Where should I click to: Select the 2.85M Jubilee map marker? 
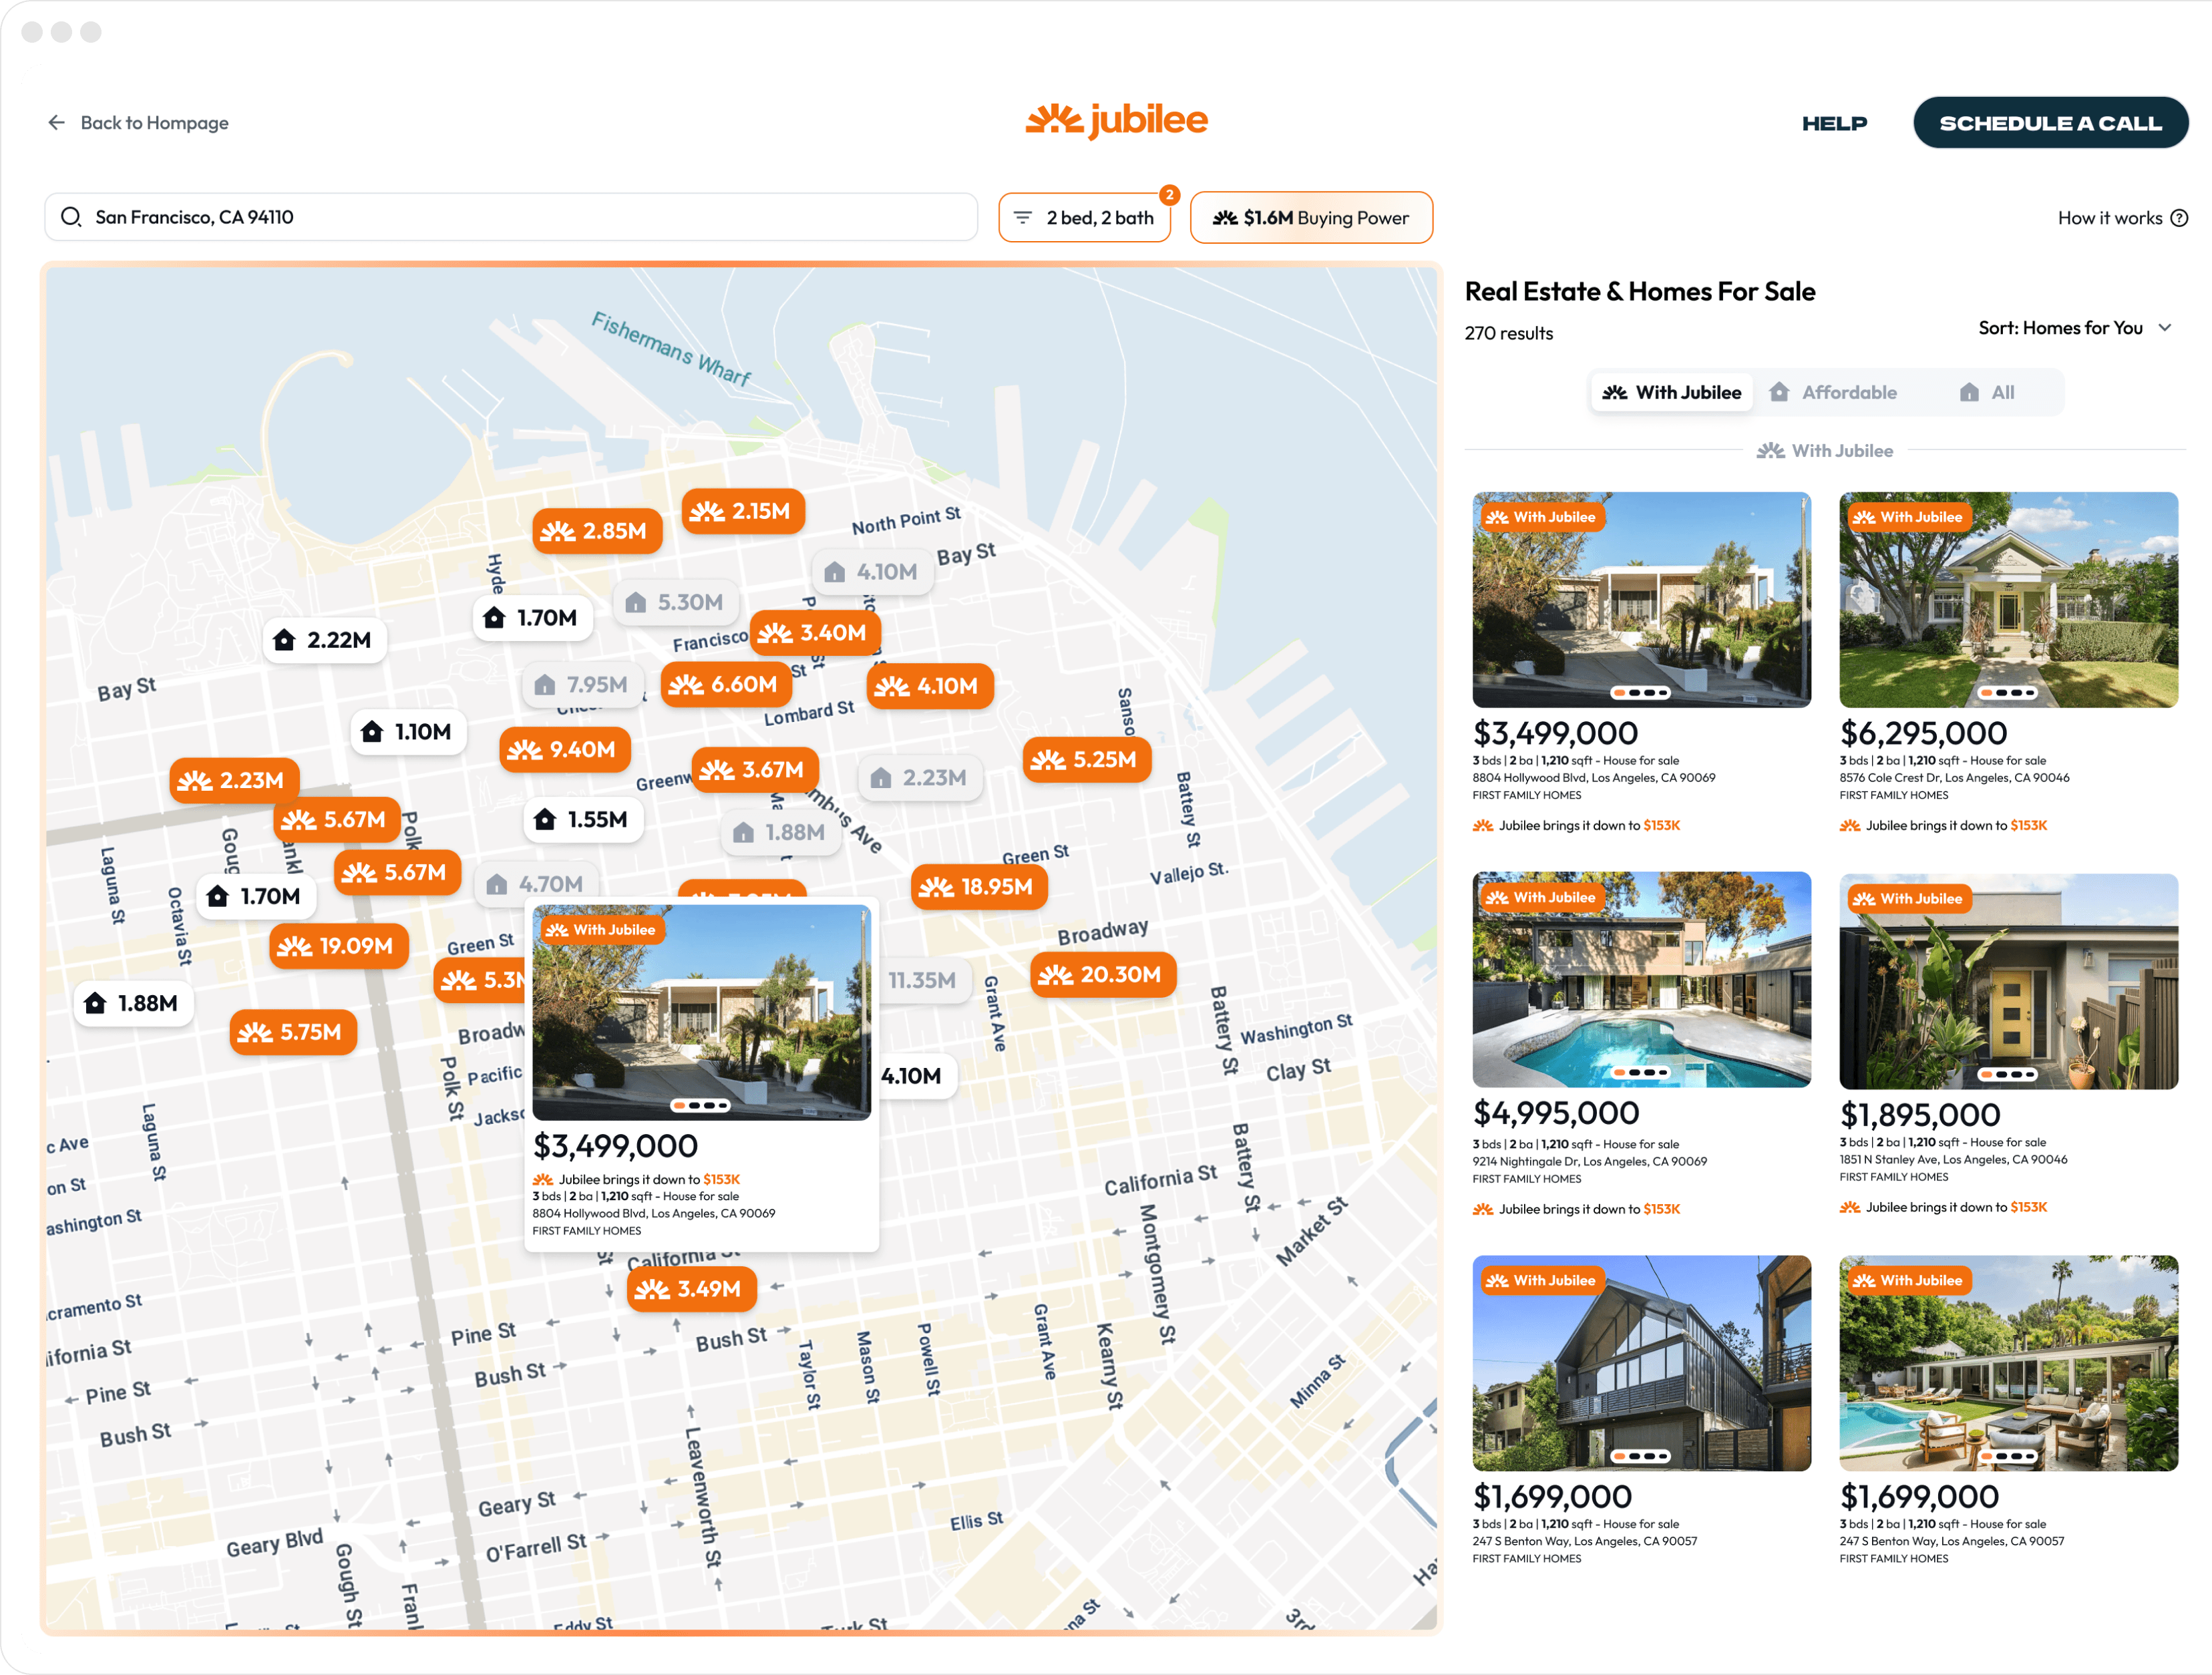click(x=596, y=531)
